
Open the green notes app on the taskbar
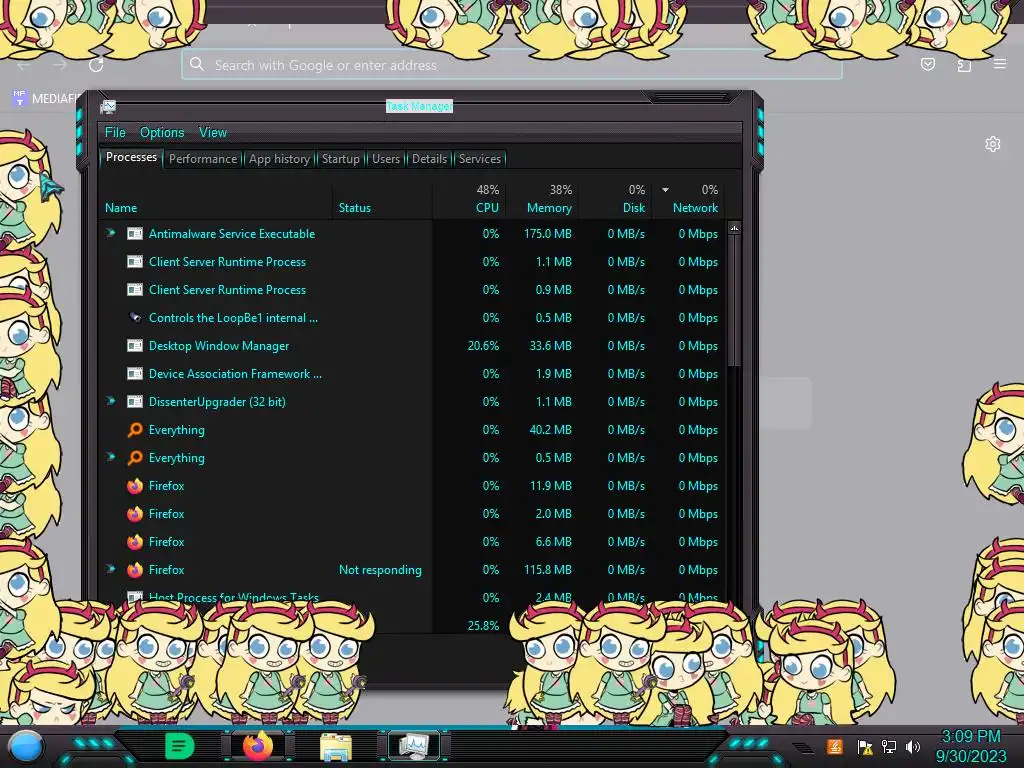(180, 746)
